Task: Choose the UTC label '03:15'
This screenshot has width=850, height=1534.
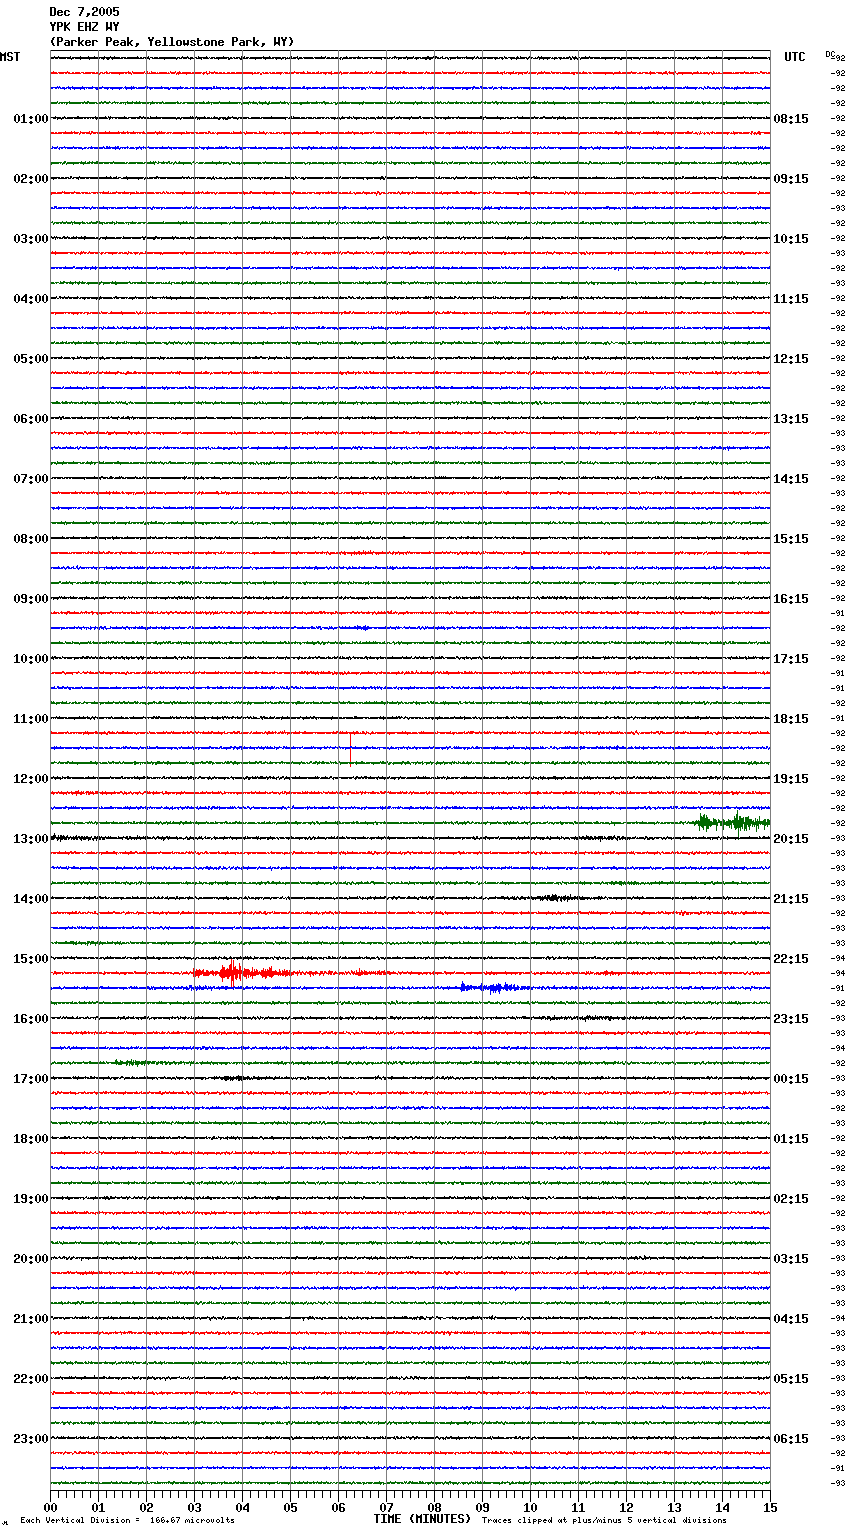Action: [x=791, y=1259]
